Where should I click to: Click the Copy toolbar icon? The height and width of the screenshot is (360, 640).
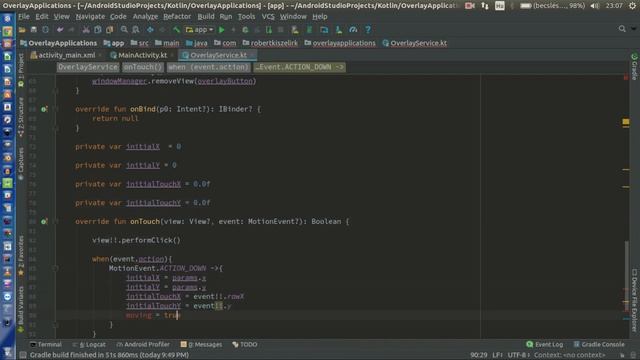pos(98,30)
